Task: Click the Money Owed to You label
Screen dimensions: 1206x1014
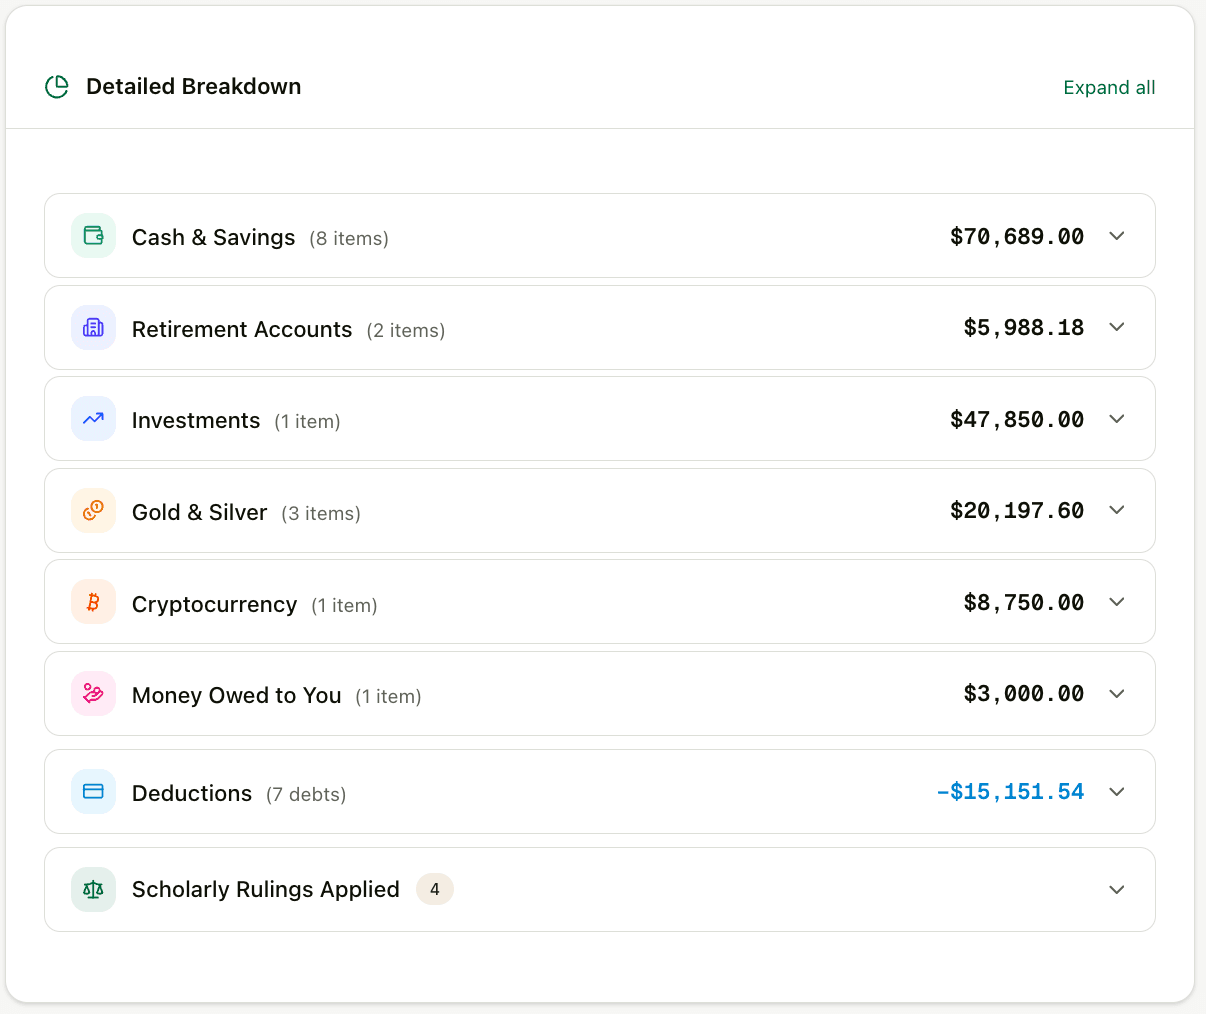Action: click(x=236, y=695)
